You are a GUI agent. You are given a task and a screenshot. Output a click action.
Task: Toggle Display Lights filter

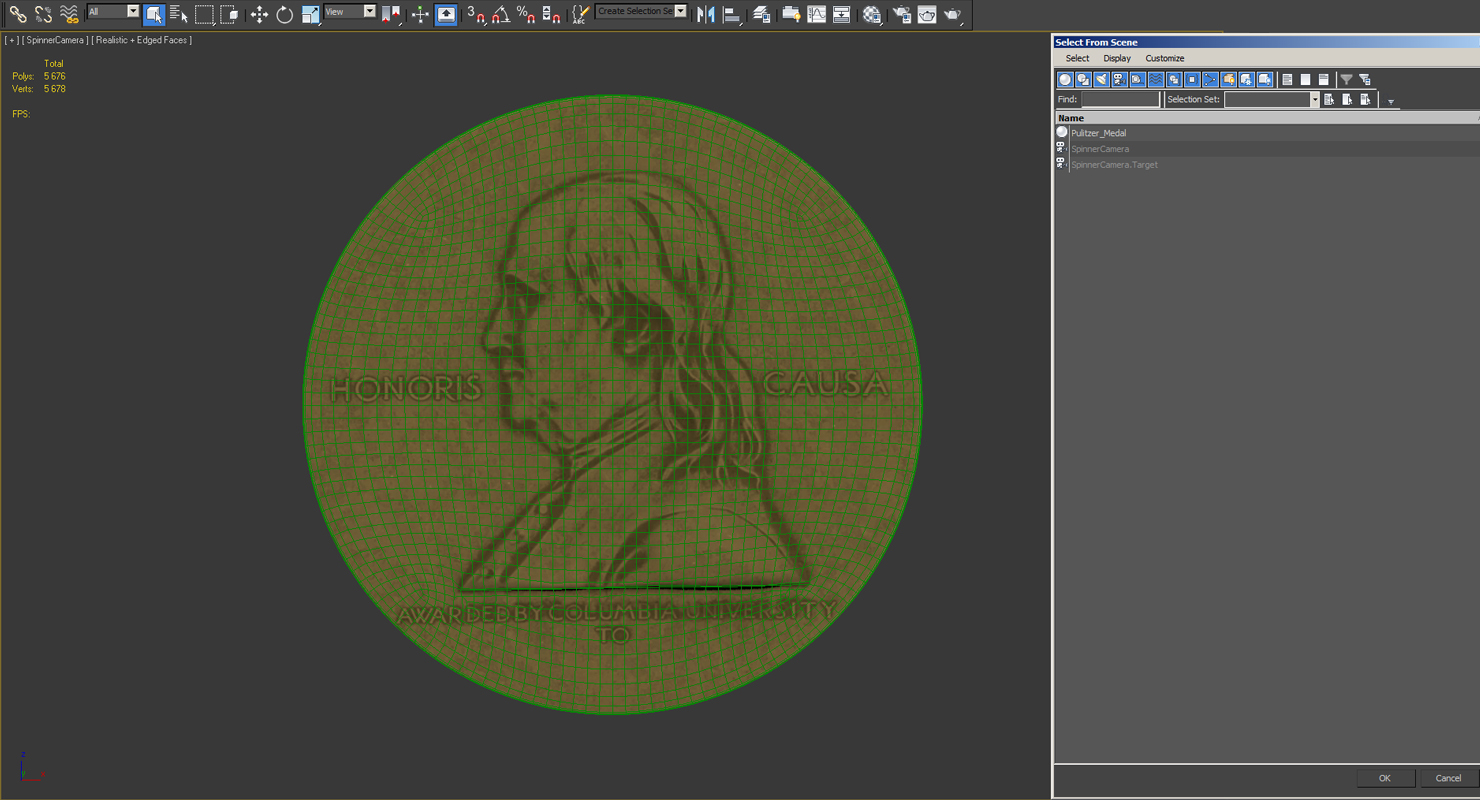click(x=1101, y=79)
